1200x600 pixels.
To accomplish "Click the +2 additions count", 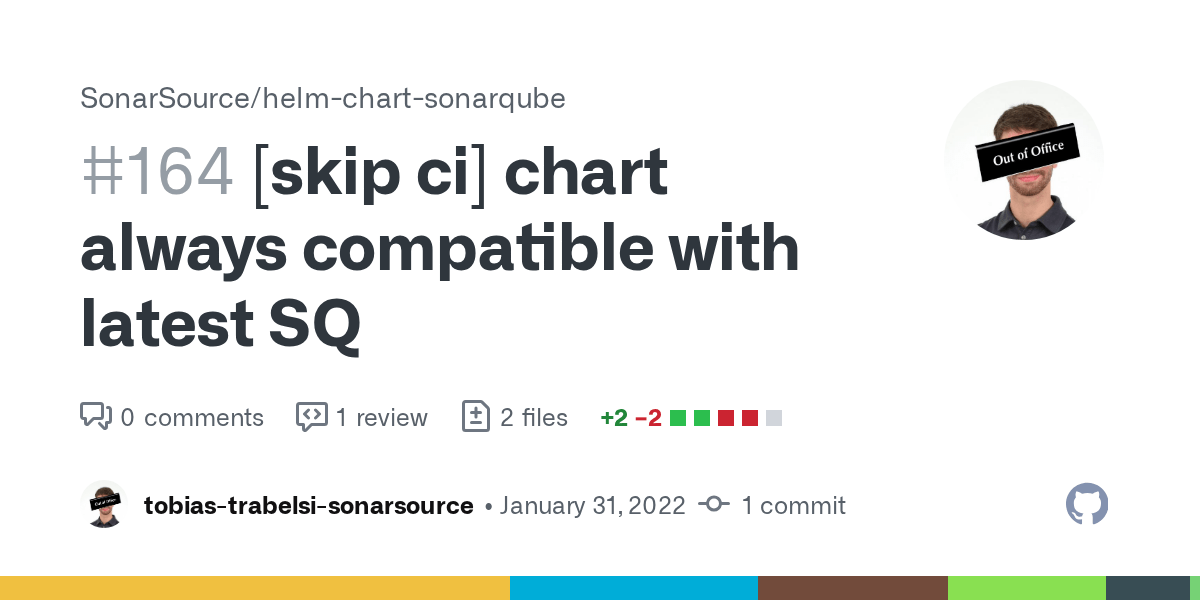I will (613, 418).
